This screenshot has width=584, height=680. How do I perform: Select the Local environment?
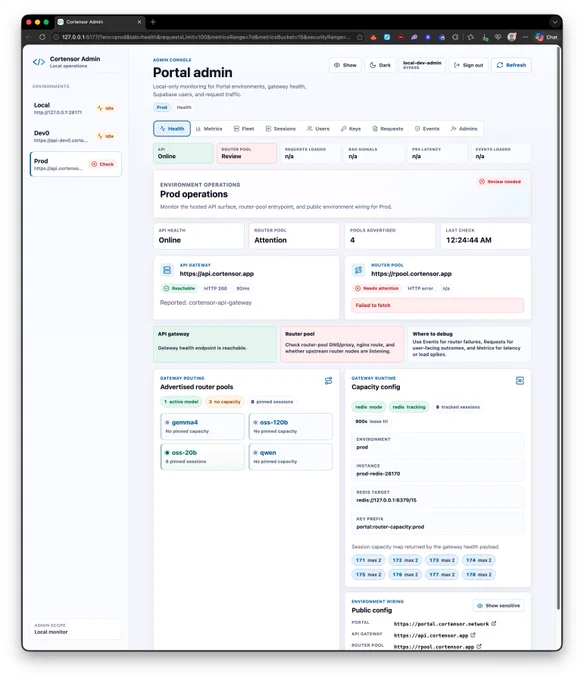click(x=75, y=108)
